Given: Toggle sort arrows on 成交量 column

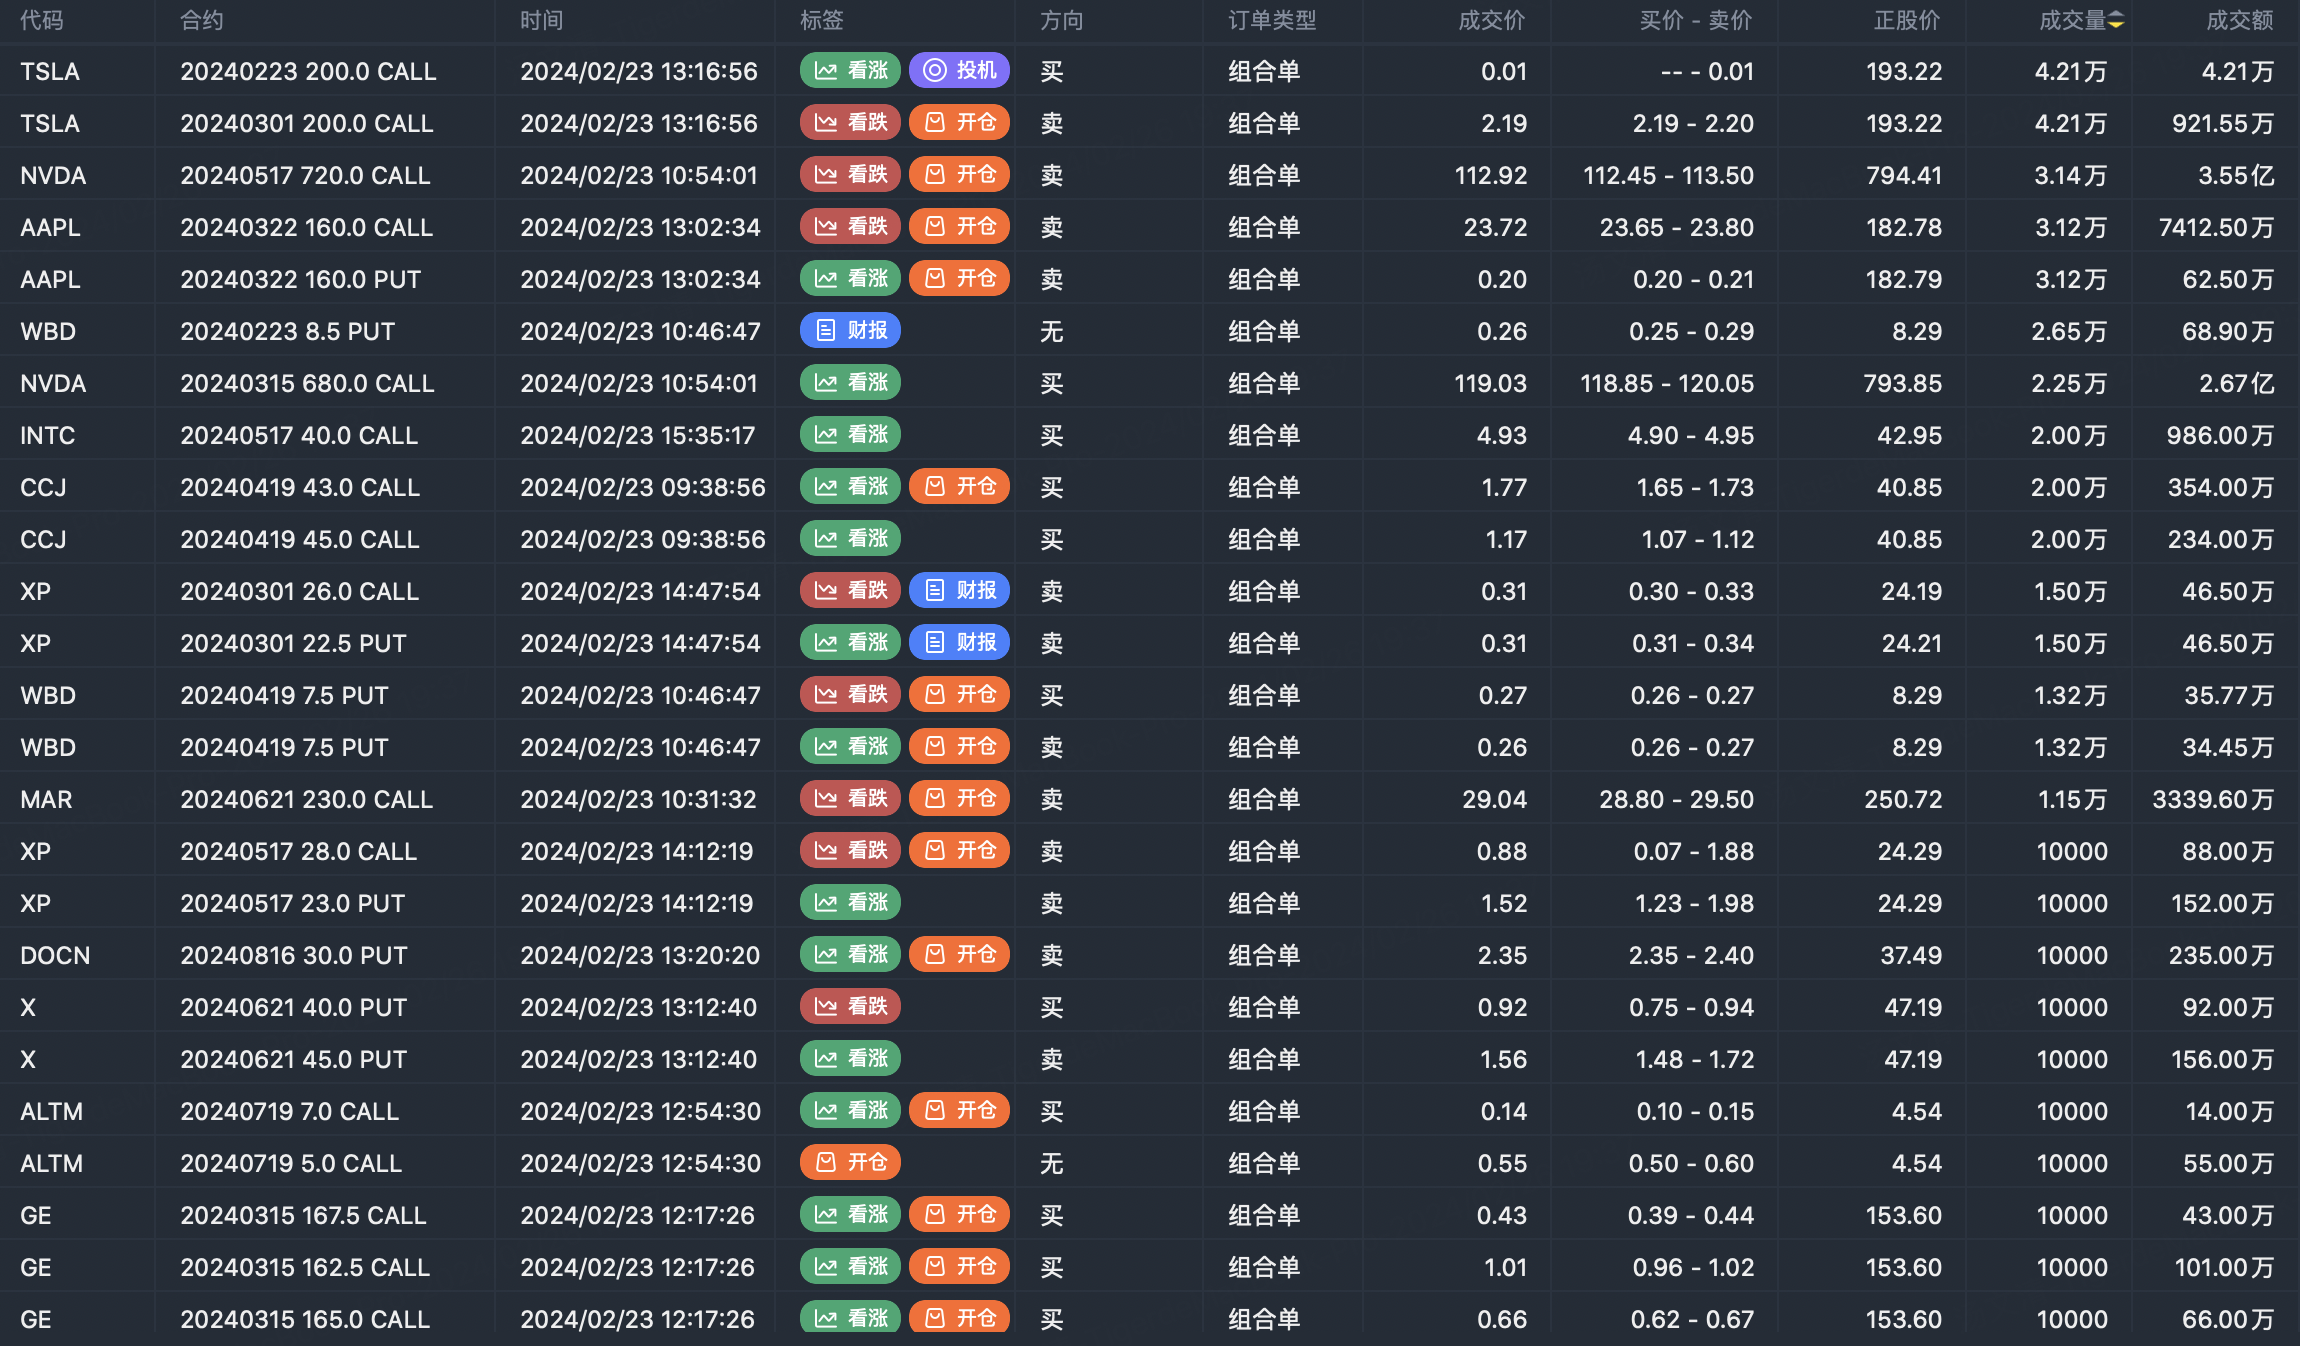Looking at the screenshot, I should coord(2115,20).
